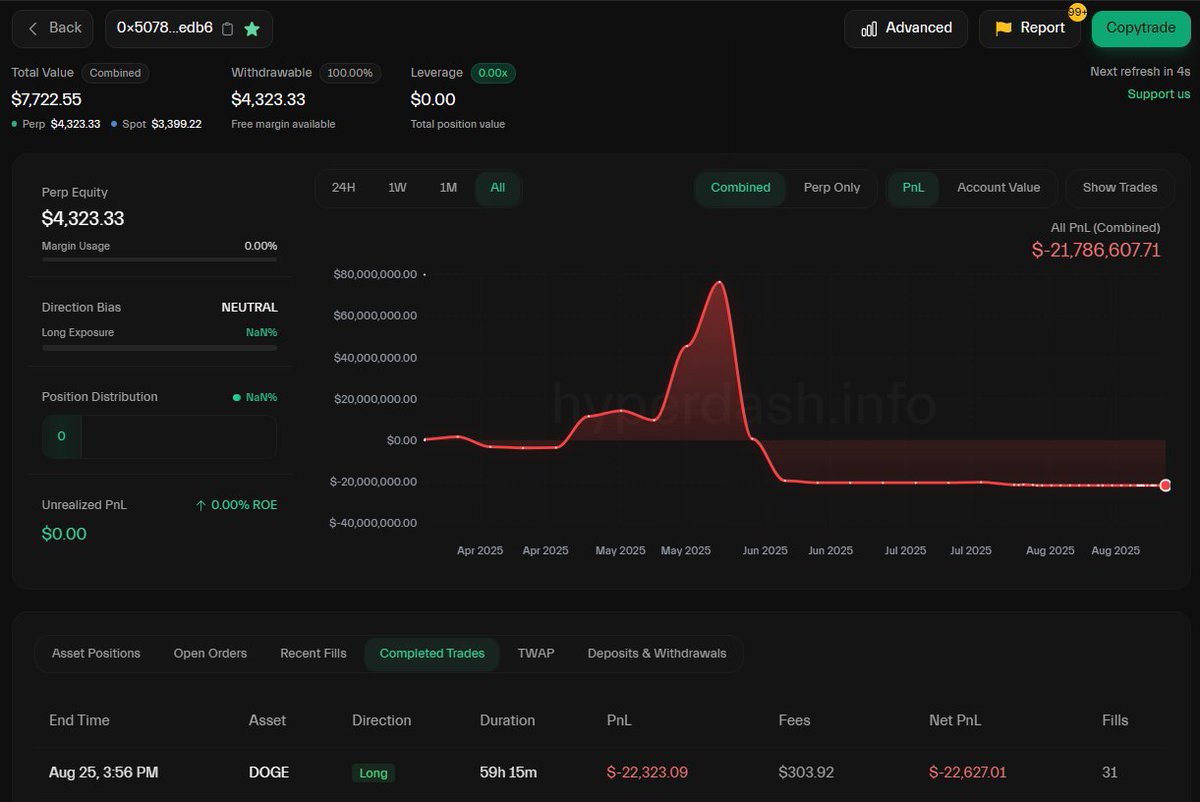Sort by Direction column header
The height and width of the screenshot is (802, 1200).
[x=382, y=721]
